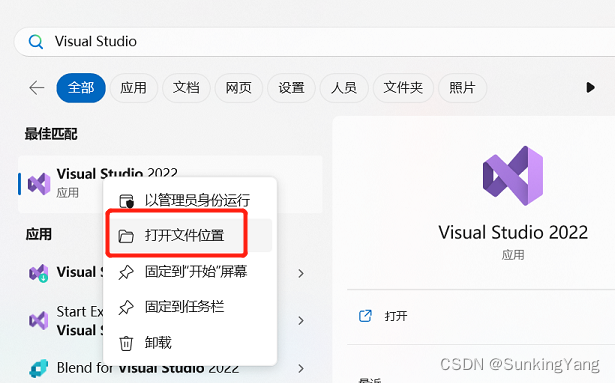Choose 固定到"开始"屏幕 from the context menu
This screenshot has height=383, width=615.
190,271
